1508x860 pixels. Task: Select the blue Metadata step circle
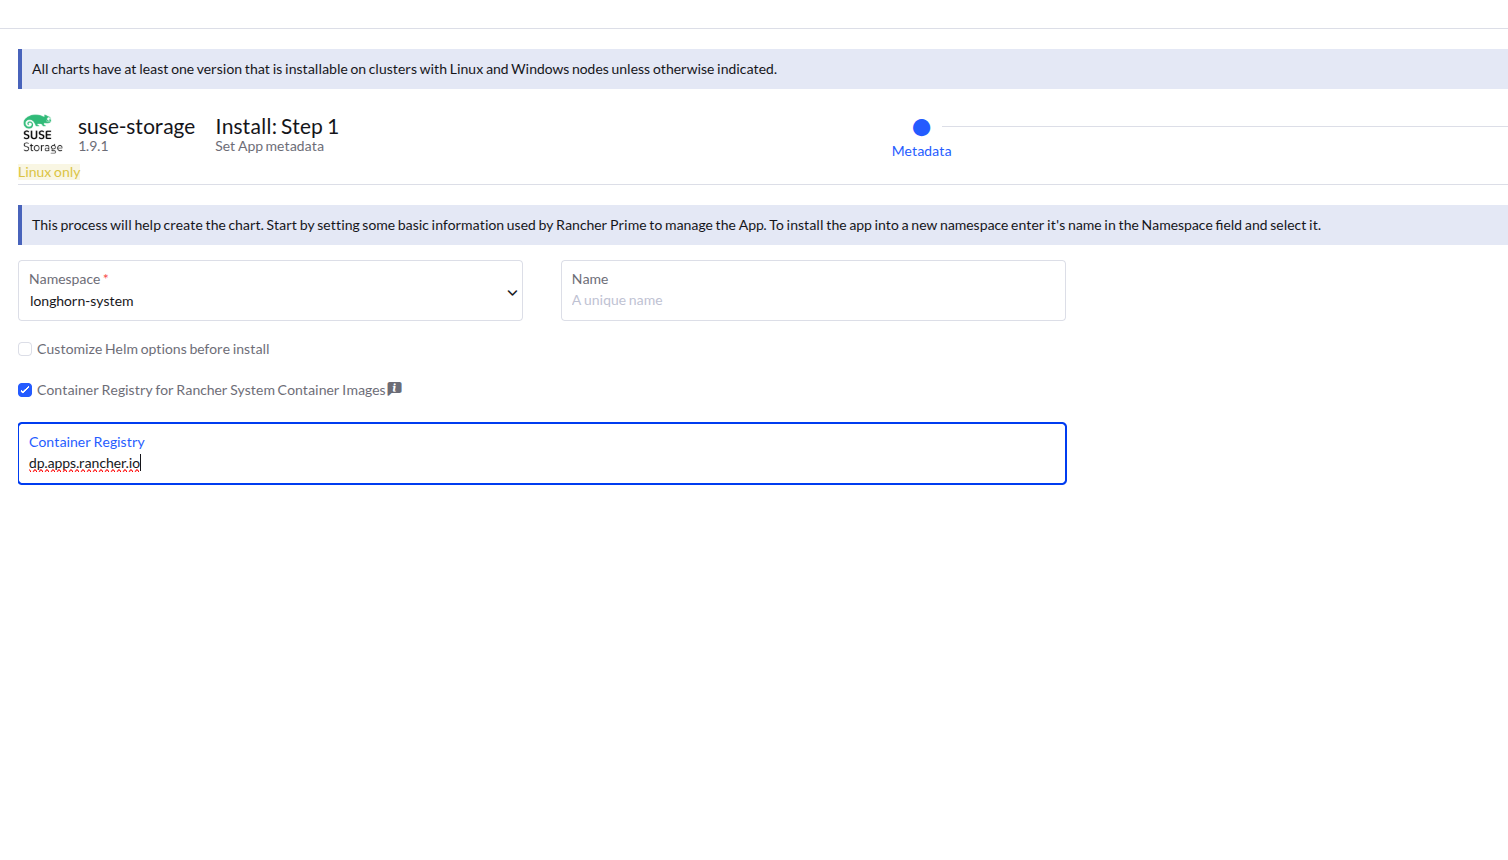921,127
